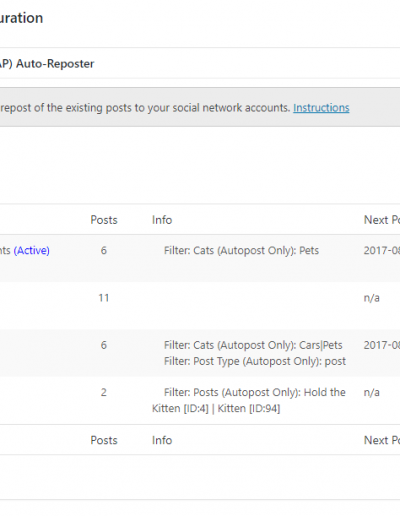The width and height of the screenshot is (400, 516).
Task: Click the n/a next post in row with 11 posts
Action: (372, 298)
